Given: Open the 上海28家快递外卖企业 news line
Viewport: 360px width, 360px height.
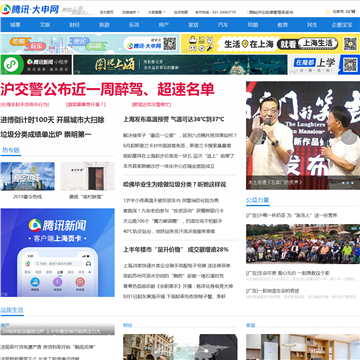Looking at the screenshot, I should tap(177, 266).
